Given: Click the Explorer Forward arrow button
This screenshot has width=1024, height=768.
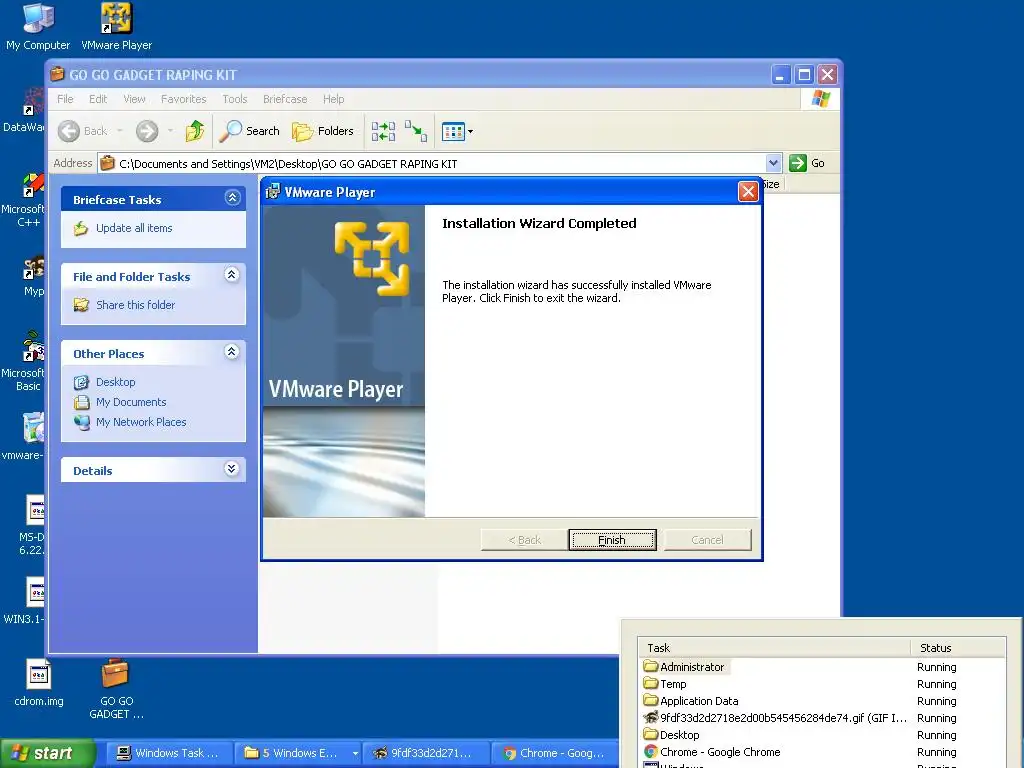Looking at the screenshot, I should click(x=147, y=131).
